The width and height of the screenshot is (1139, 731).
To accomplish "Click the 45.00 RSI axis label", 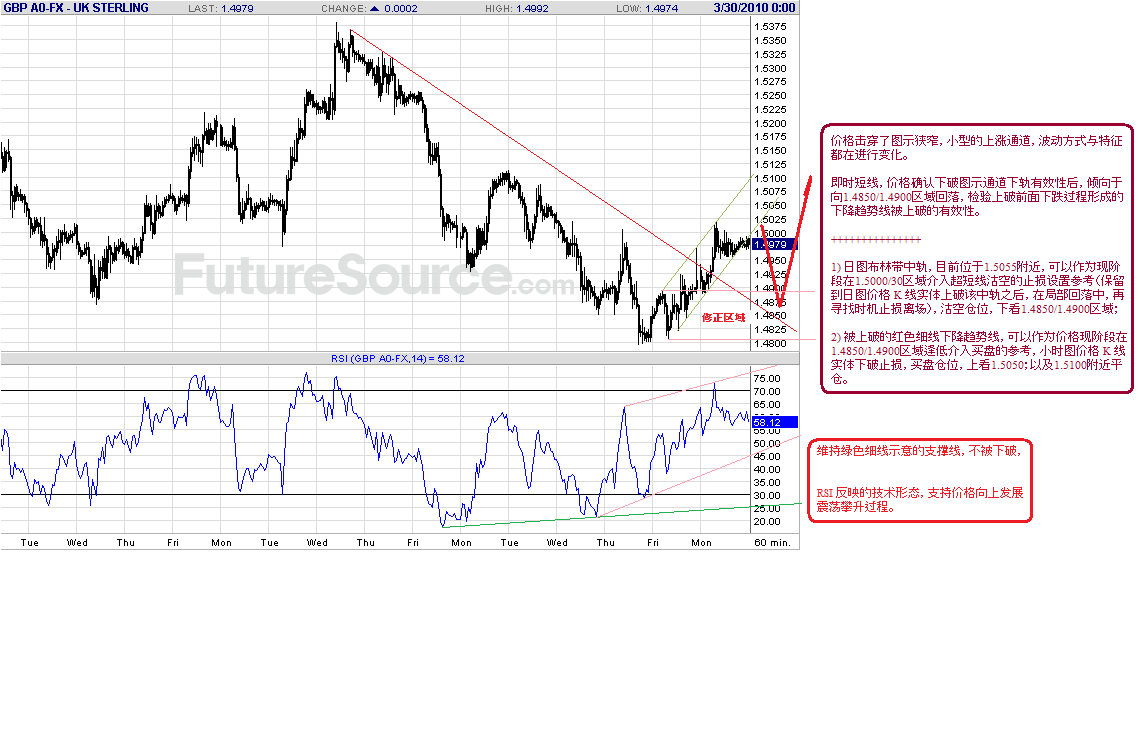I will point(767,457).
